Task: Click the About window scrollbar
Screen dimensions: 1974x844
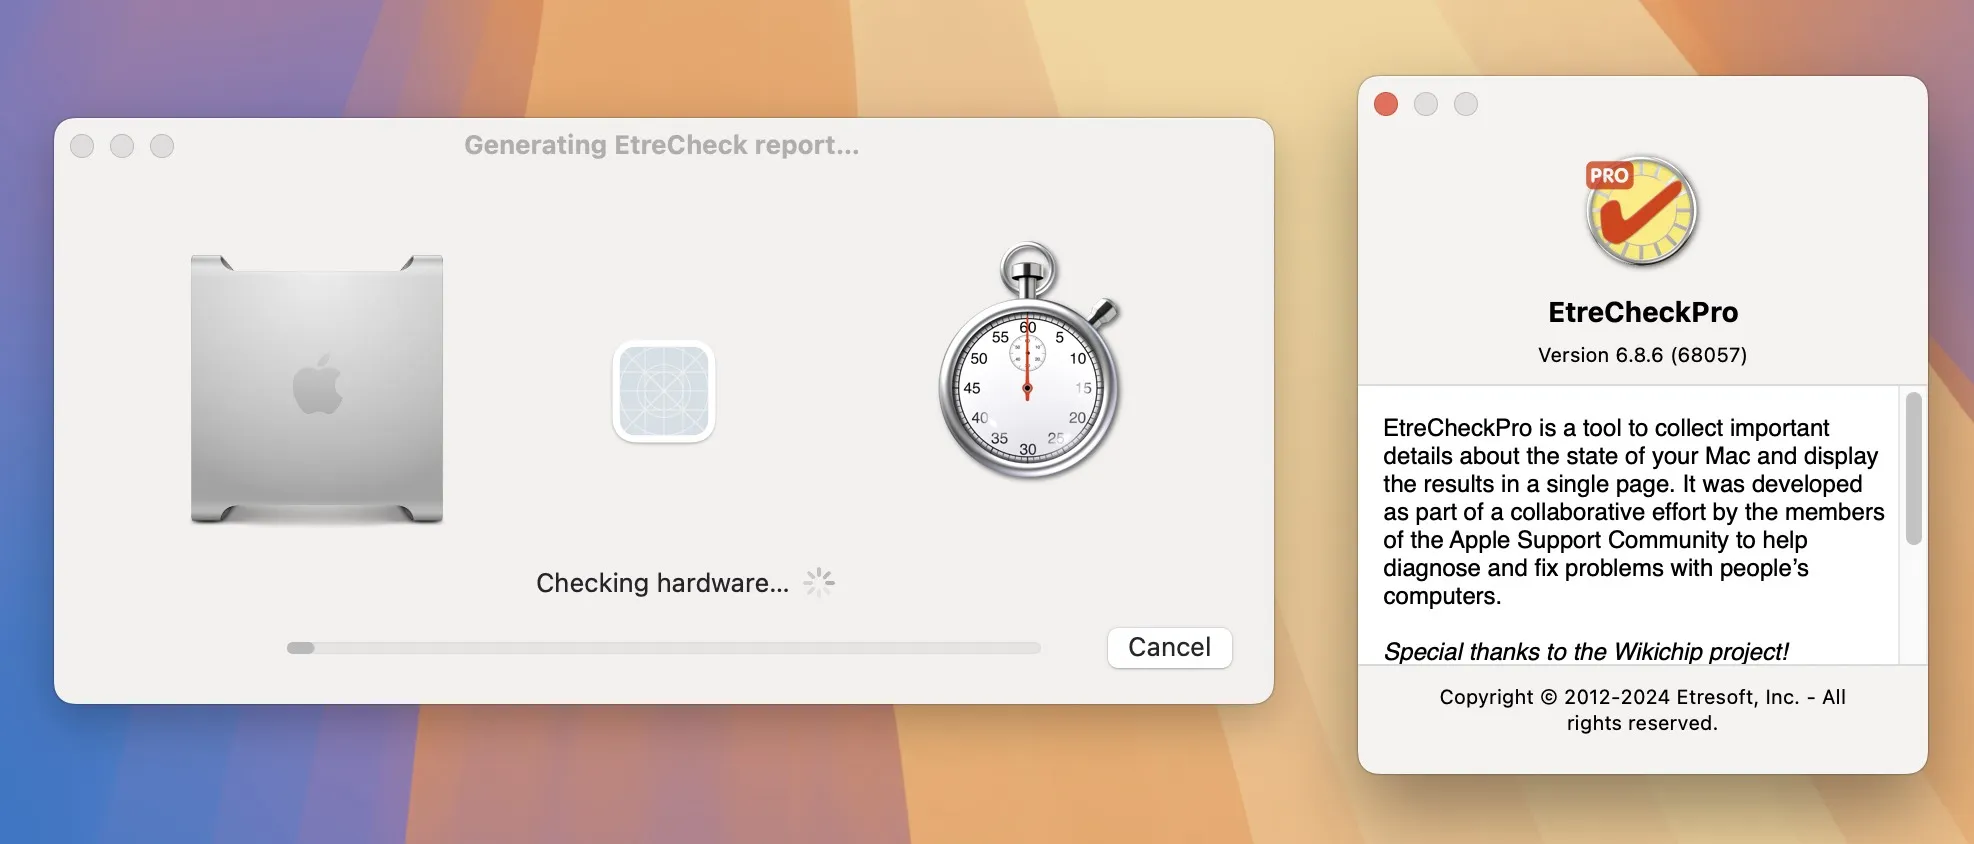Action: pos(1913,468)
